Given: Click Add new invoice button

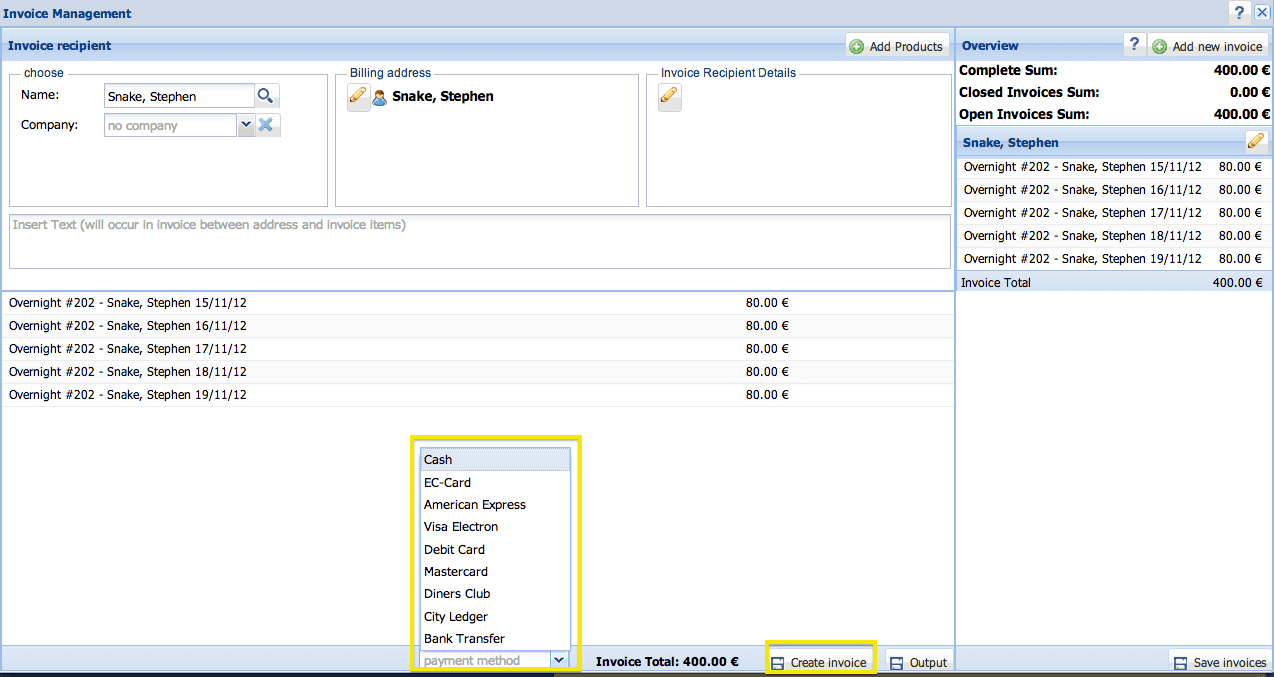Looking at the screenshot, I should 1208,46.
